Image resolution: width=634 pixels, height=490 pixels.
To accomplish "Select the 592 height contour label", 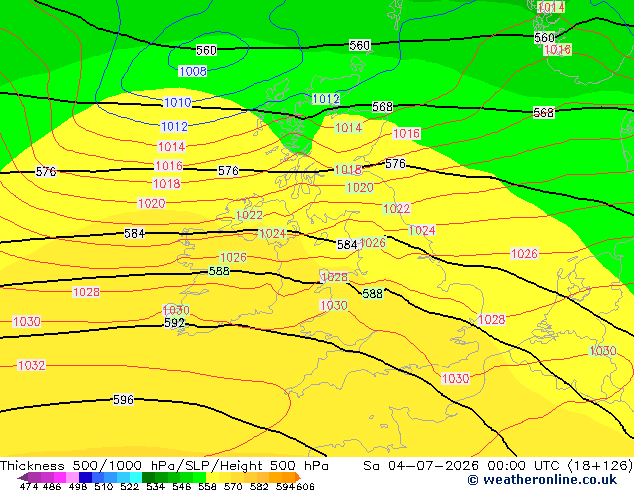I will (174, 323).
